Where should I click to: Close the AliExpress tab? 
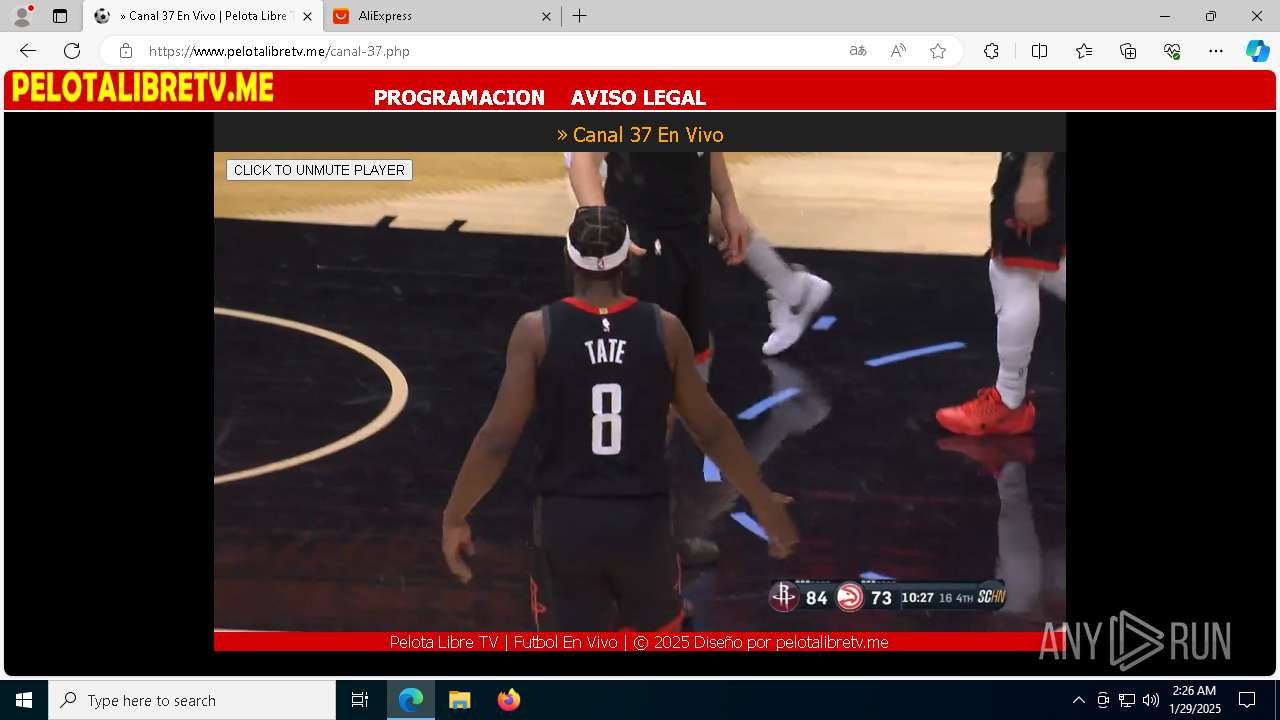coord(546,16)
